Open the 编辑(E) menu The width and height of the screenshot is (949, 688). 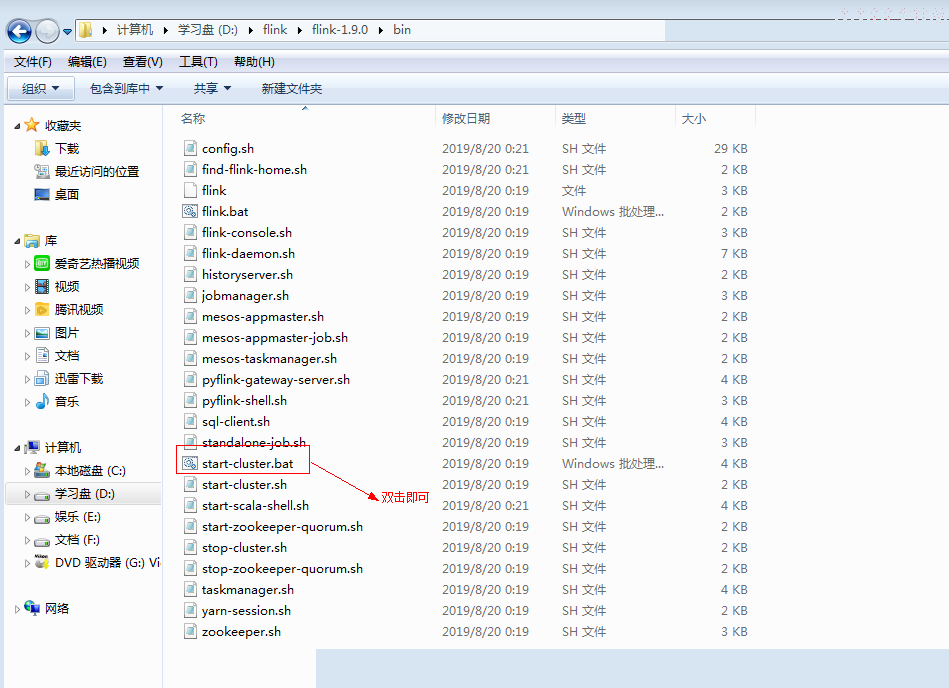point(87,62)
